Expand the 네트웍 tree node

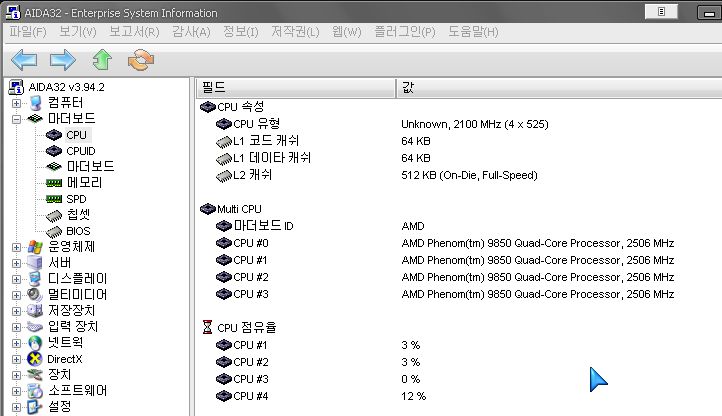(16, 343)
